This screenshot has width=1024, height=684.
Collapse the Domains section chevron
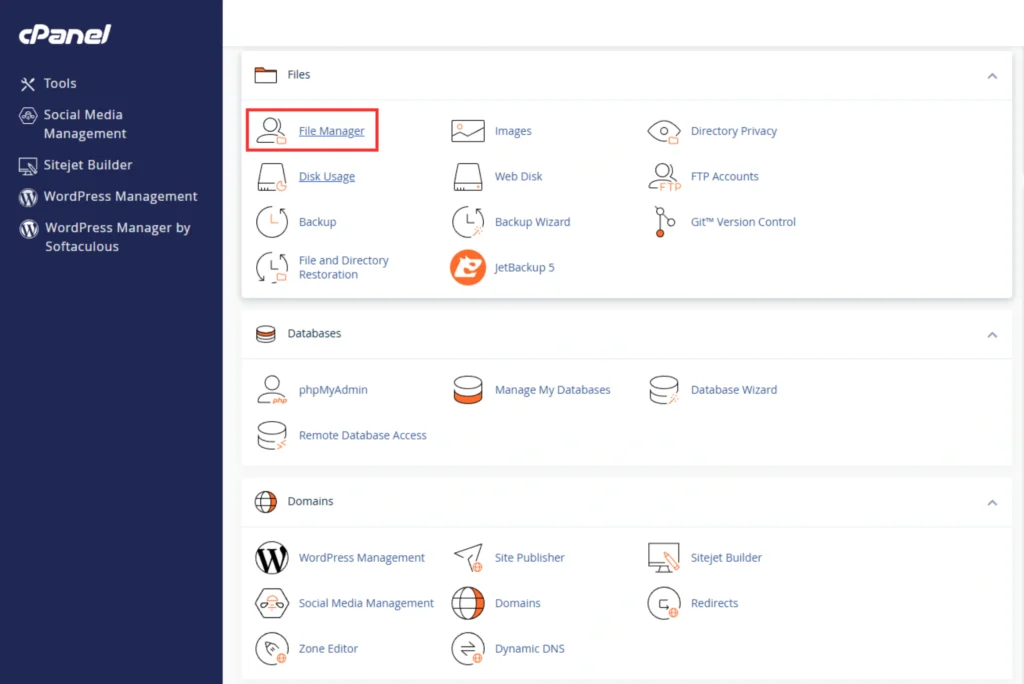pos(992,502)
